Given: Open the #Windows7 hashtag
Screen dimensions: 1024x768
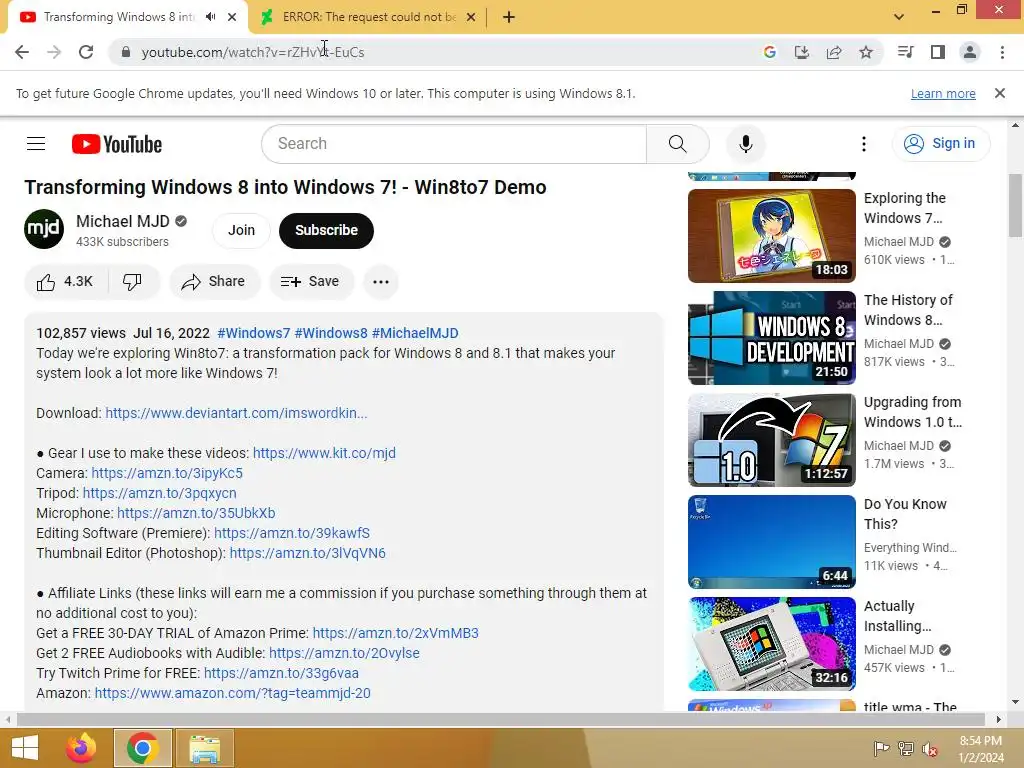Looking at the screenshot, I should coord(253,333).
